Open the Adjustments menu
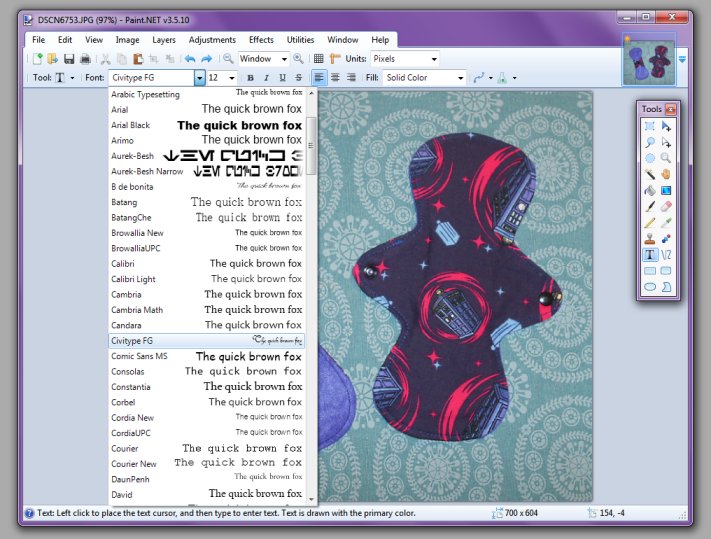Viewport: 711px width, 539px height. point(212,39)
